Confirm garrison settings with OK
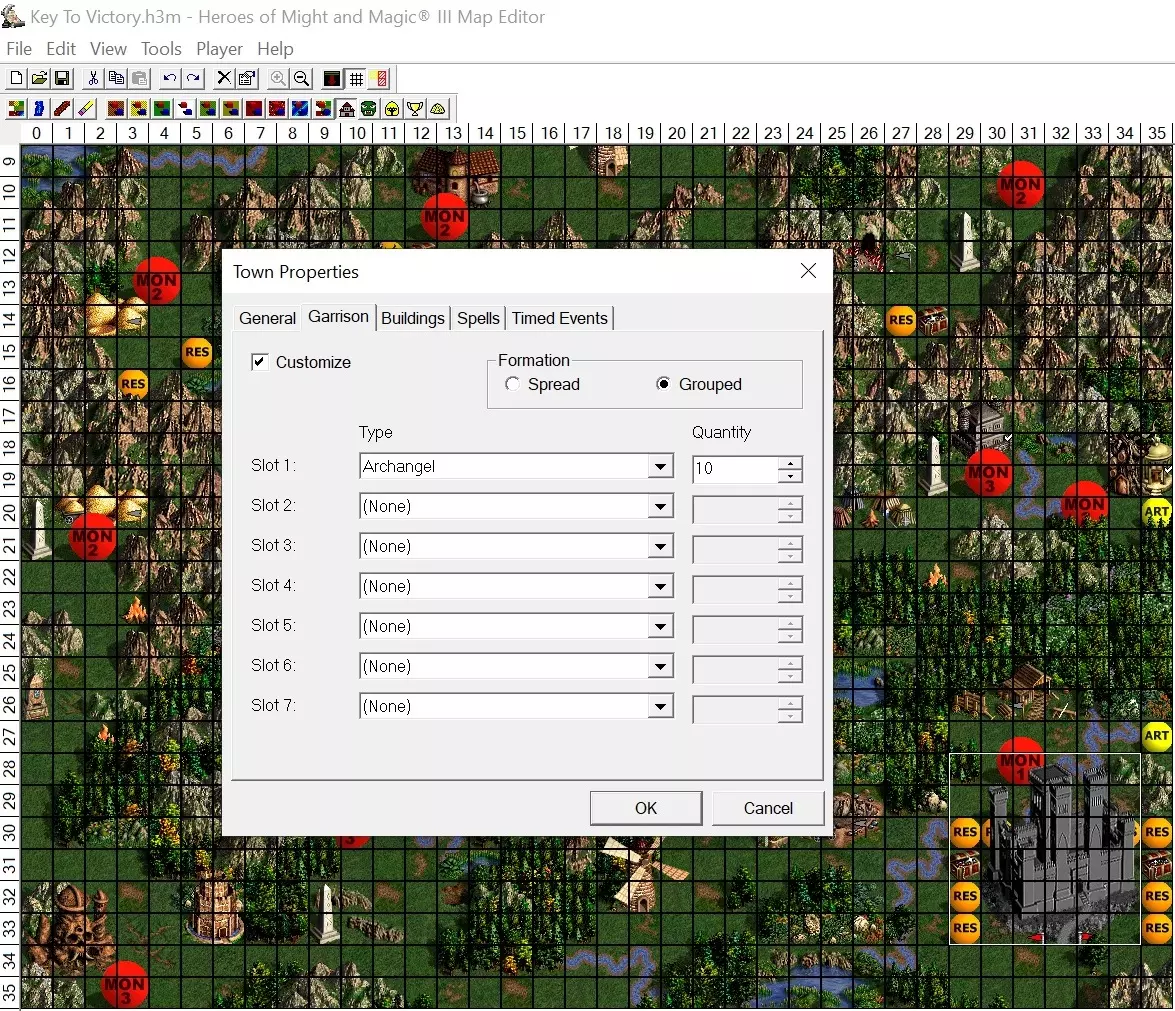1175x1011 pixels. [646, 808]
